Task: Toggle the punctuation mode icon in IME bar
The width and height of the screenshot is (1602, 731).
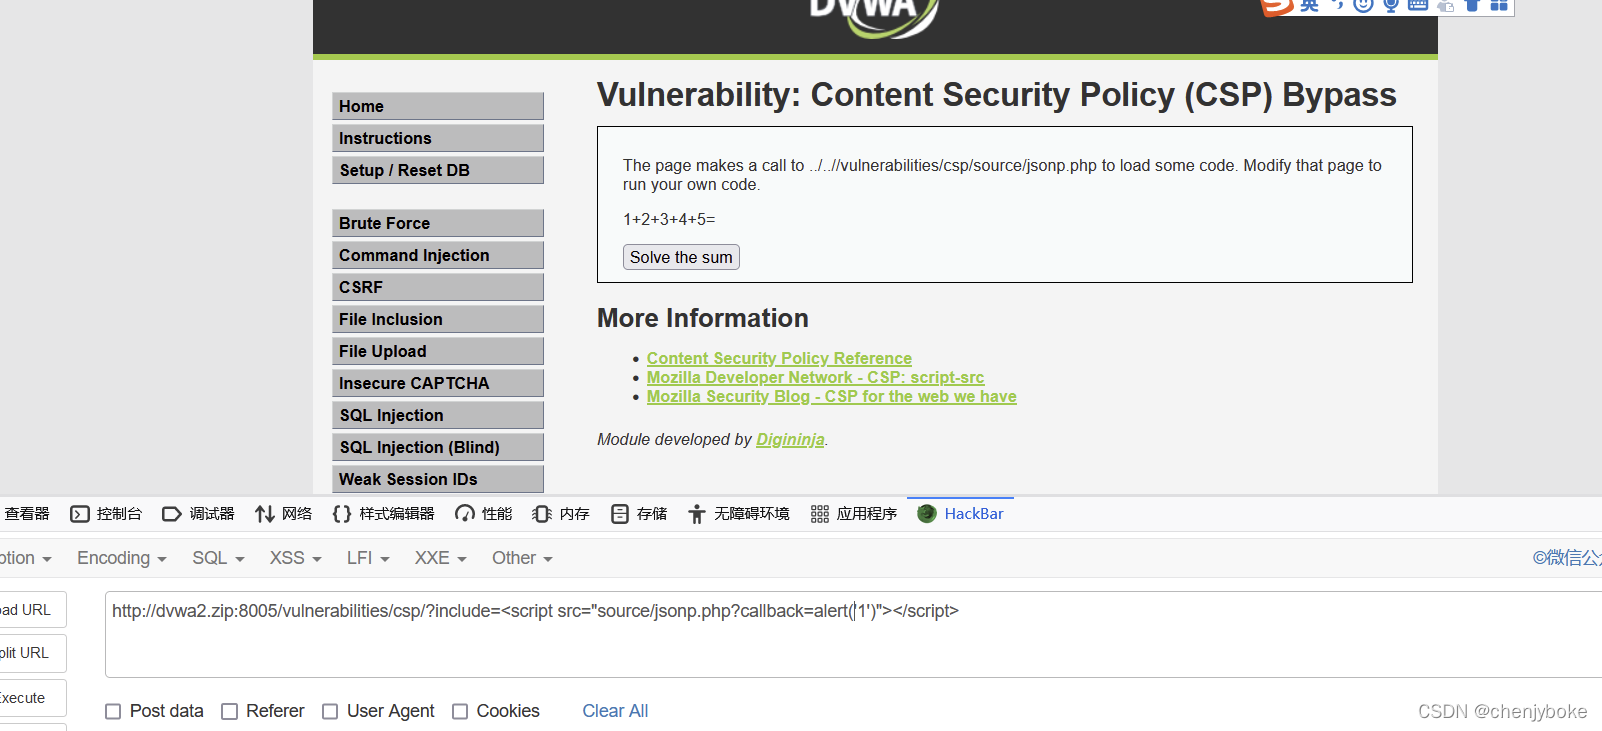Action: coord(1337,5)
